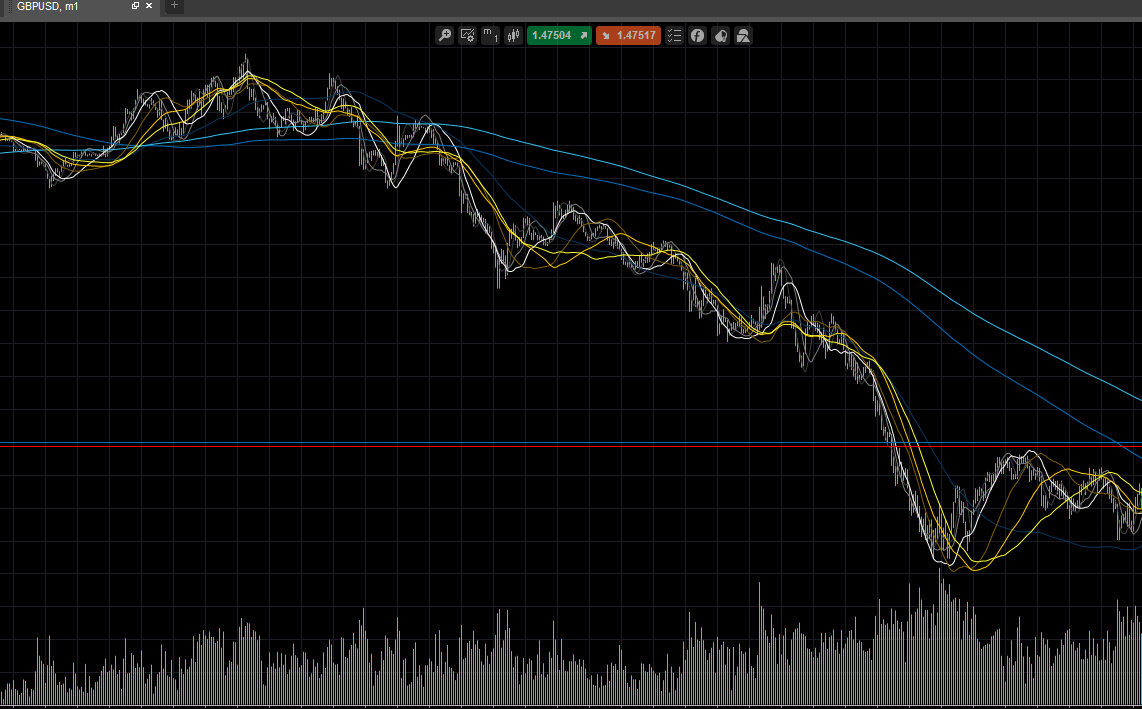Open the m1 timeframe selector

tap(490, 36)
